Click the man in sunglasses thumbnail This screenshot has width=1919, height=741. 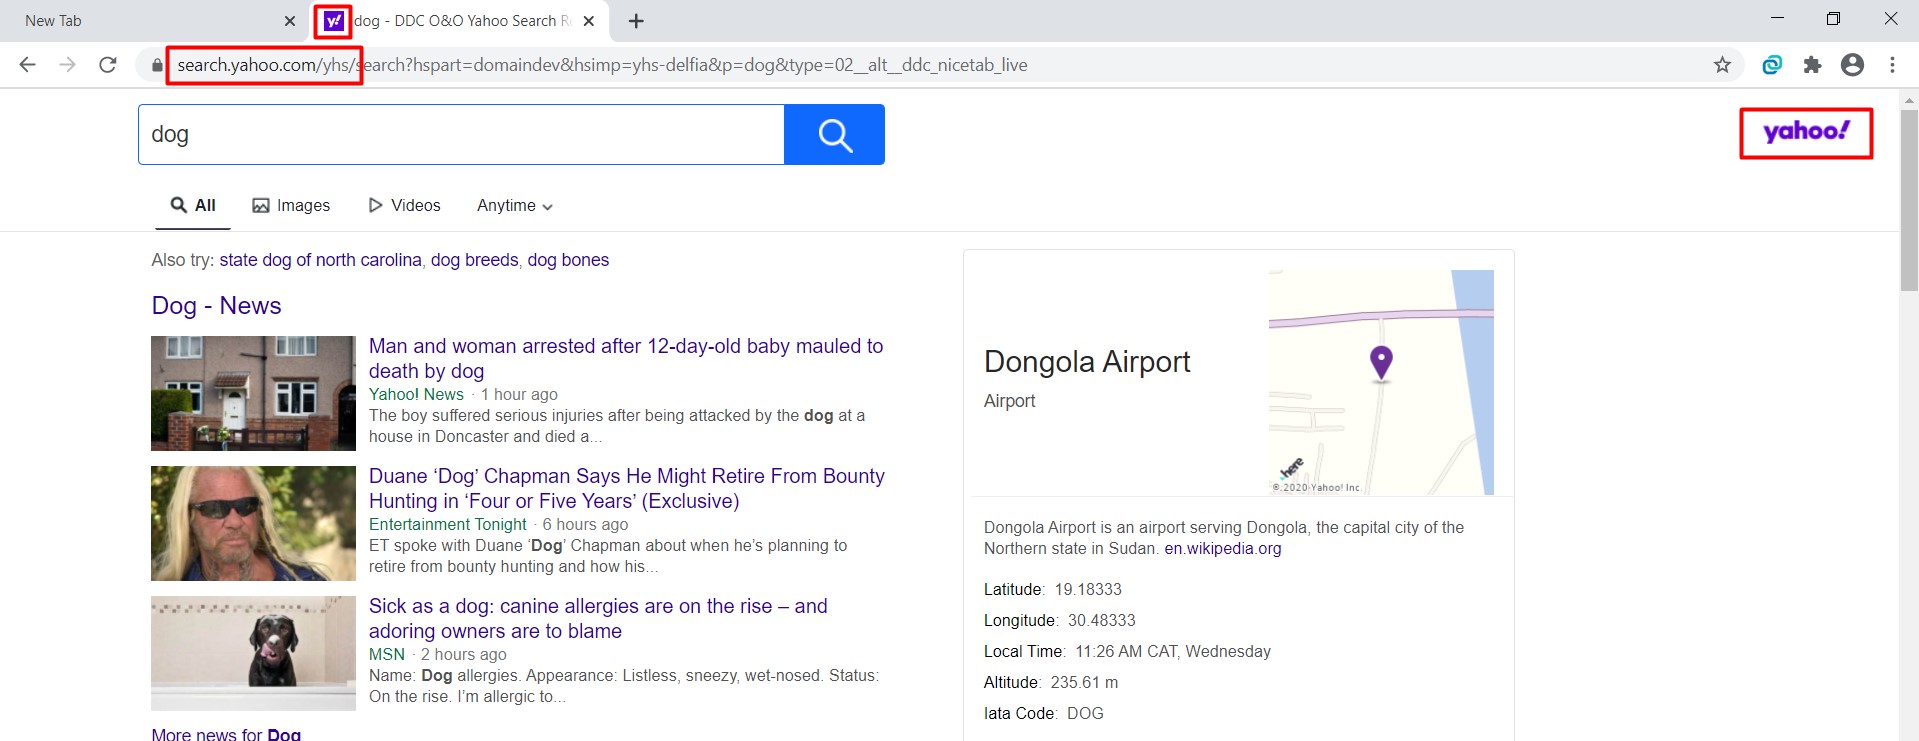(253, 523)
